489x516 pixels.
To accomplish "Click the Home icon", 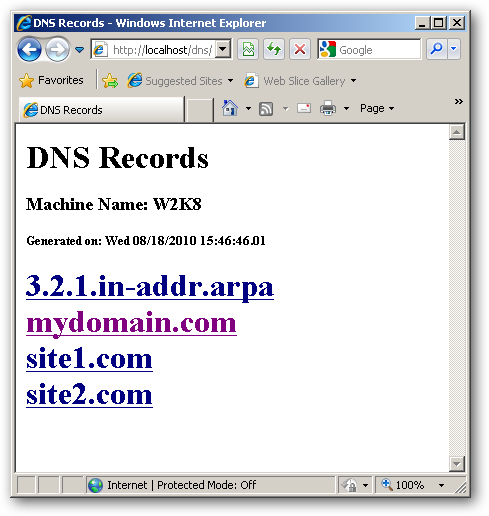I will pyautogui.click(x=230, y=108).
